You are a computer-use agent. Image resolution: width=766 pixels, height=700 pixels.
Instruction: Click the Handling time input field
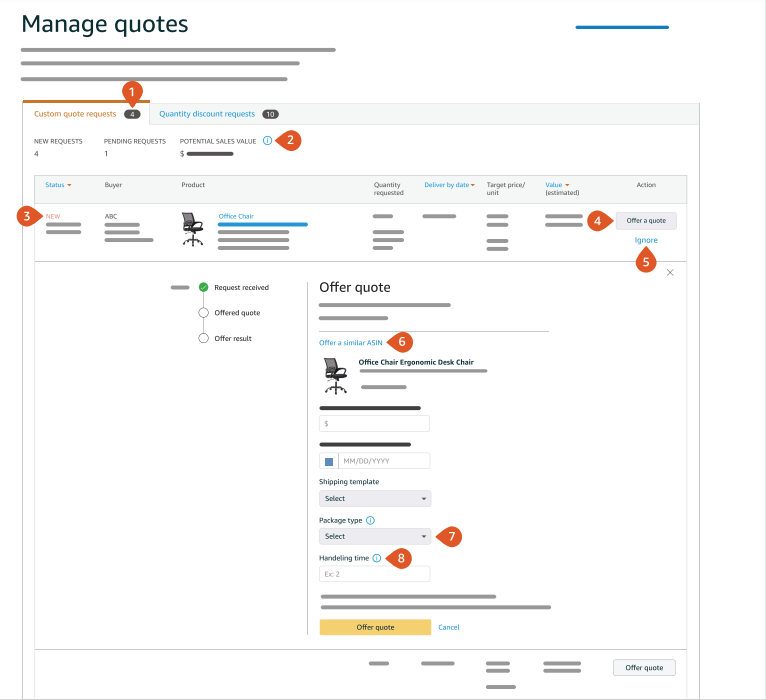[375, 574]
